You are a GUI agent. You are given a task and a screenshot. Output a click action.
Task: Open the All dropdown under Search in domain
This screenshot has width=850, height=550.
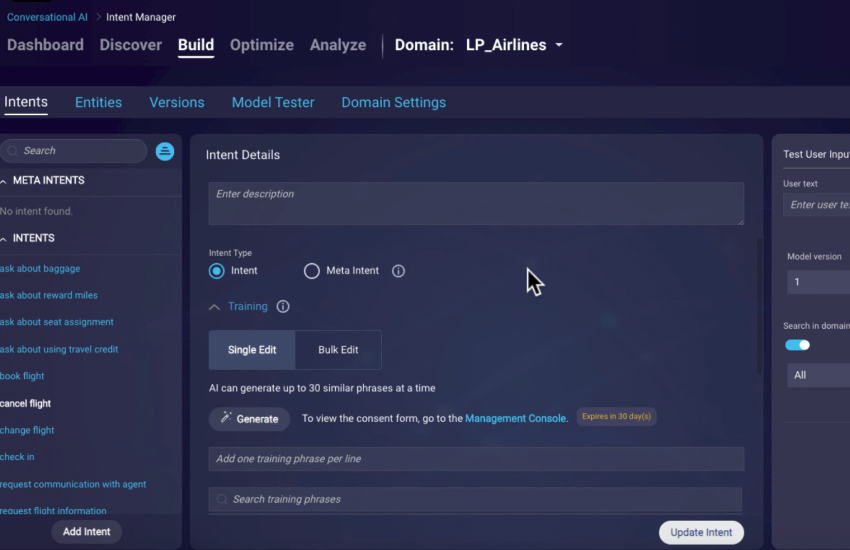pos(819,375)
